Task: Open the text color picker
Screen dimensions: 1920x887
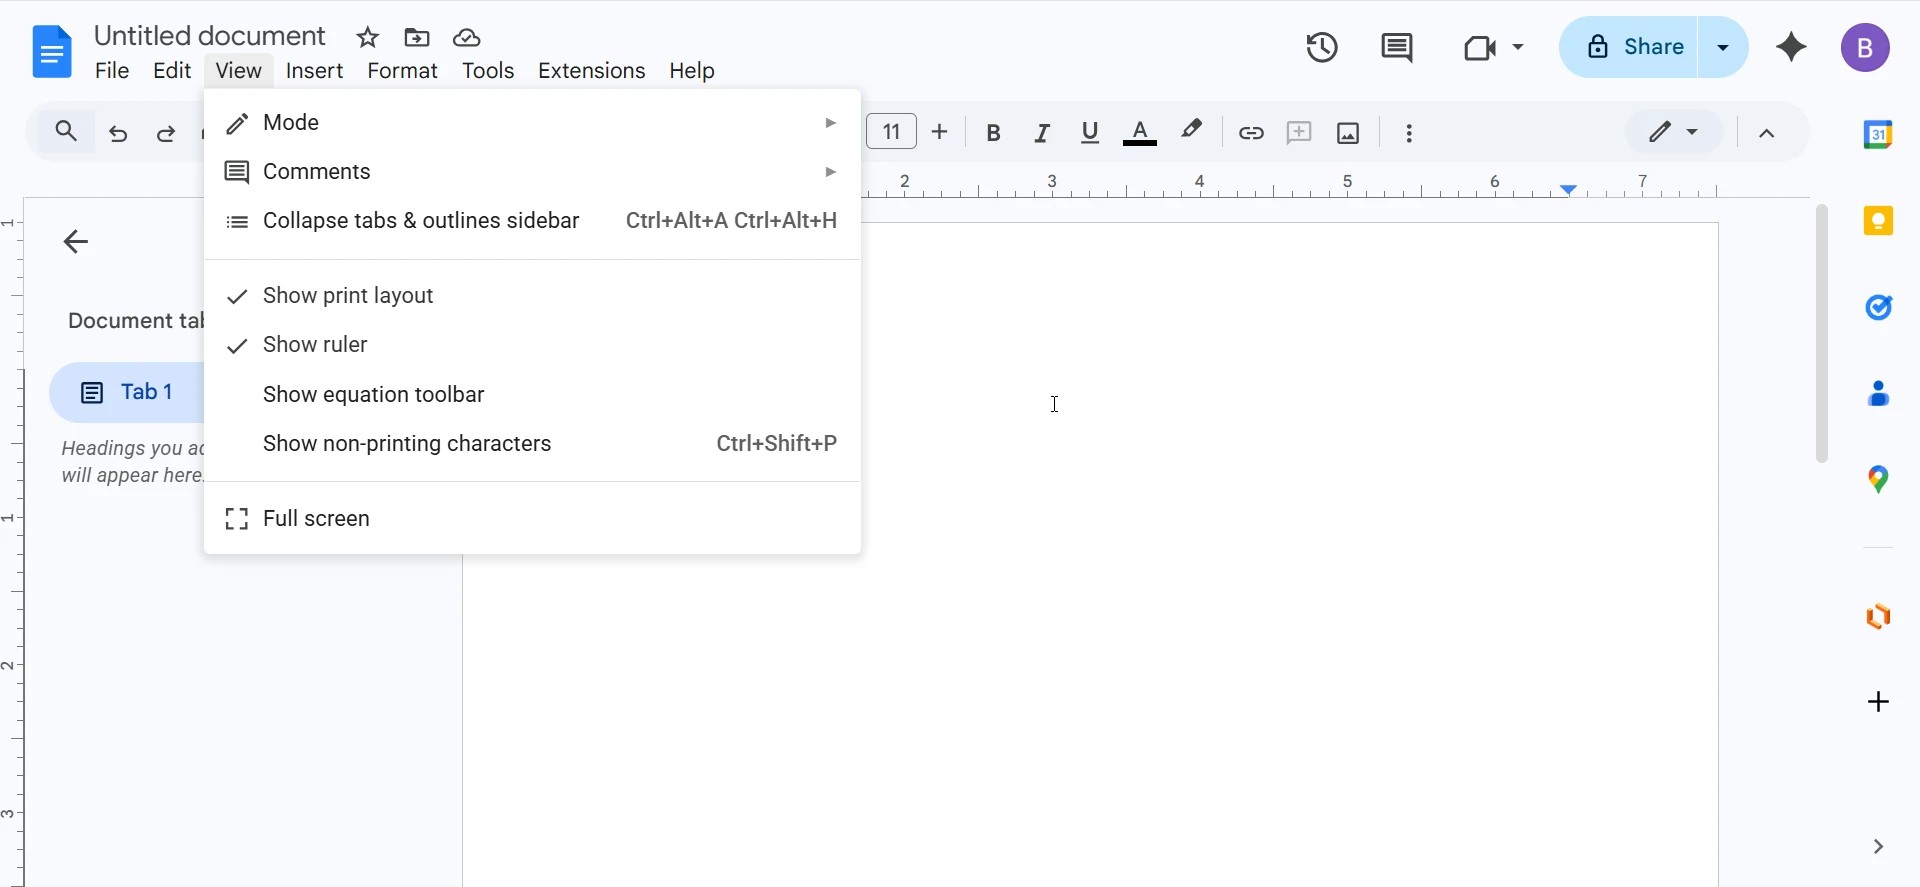Action: (1140, 133)
